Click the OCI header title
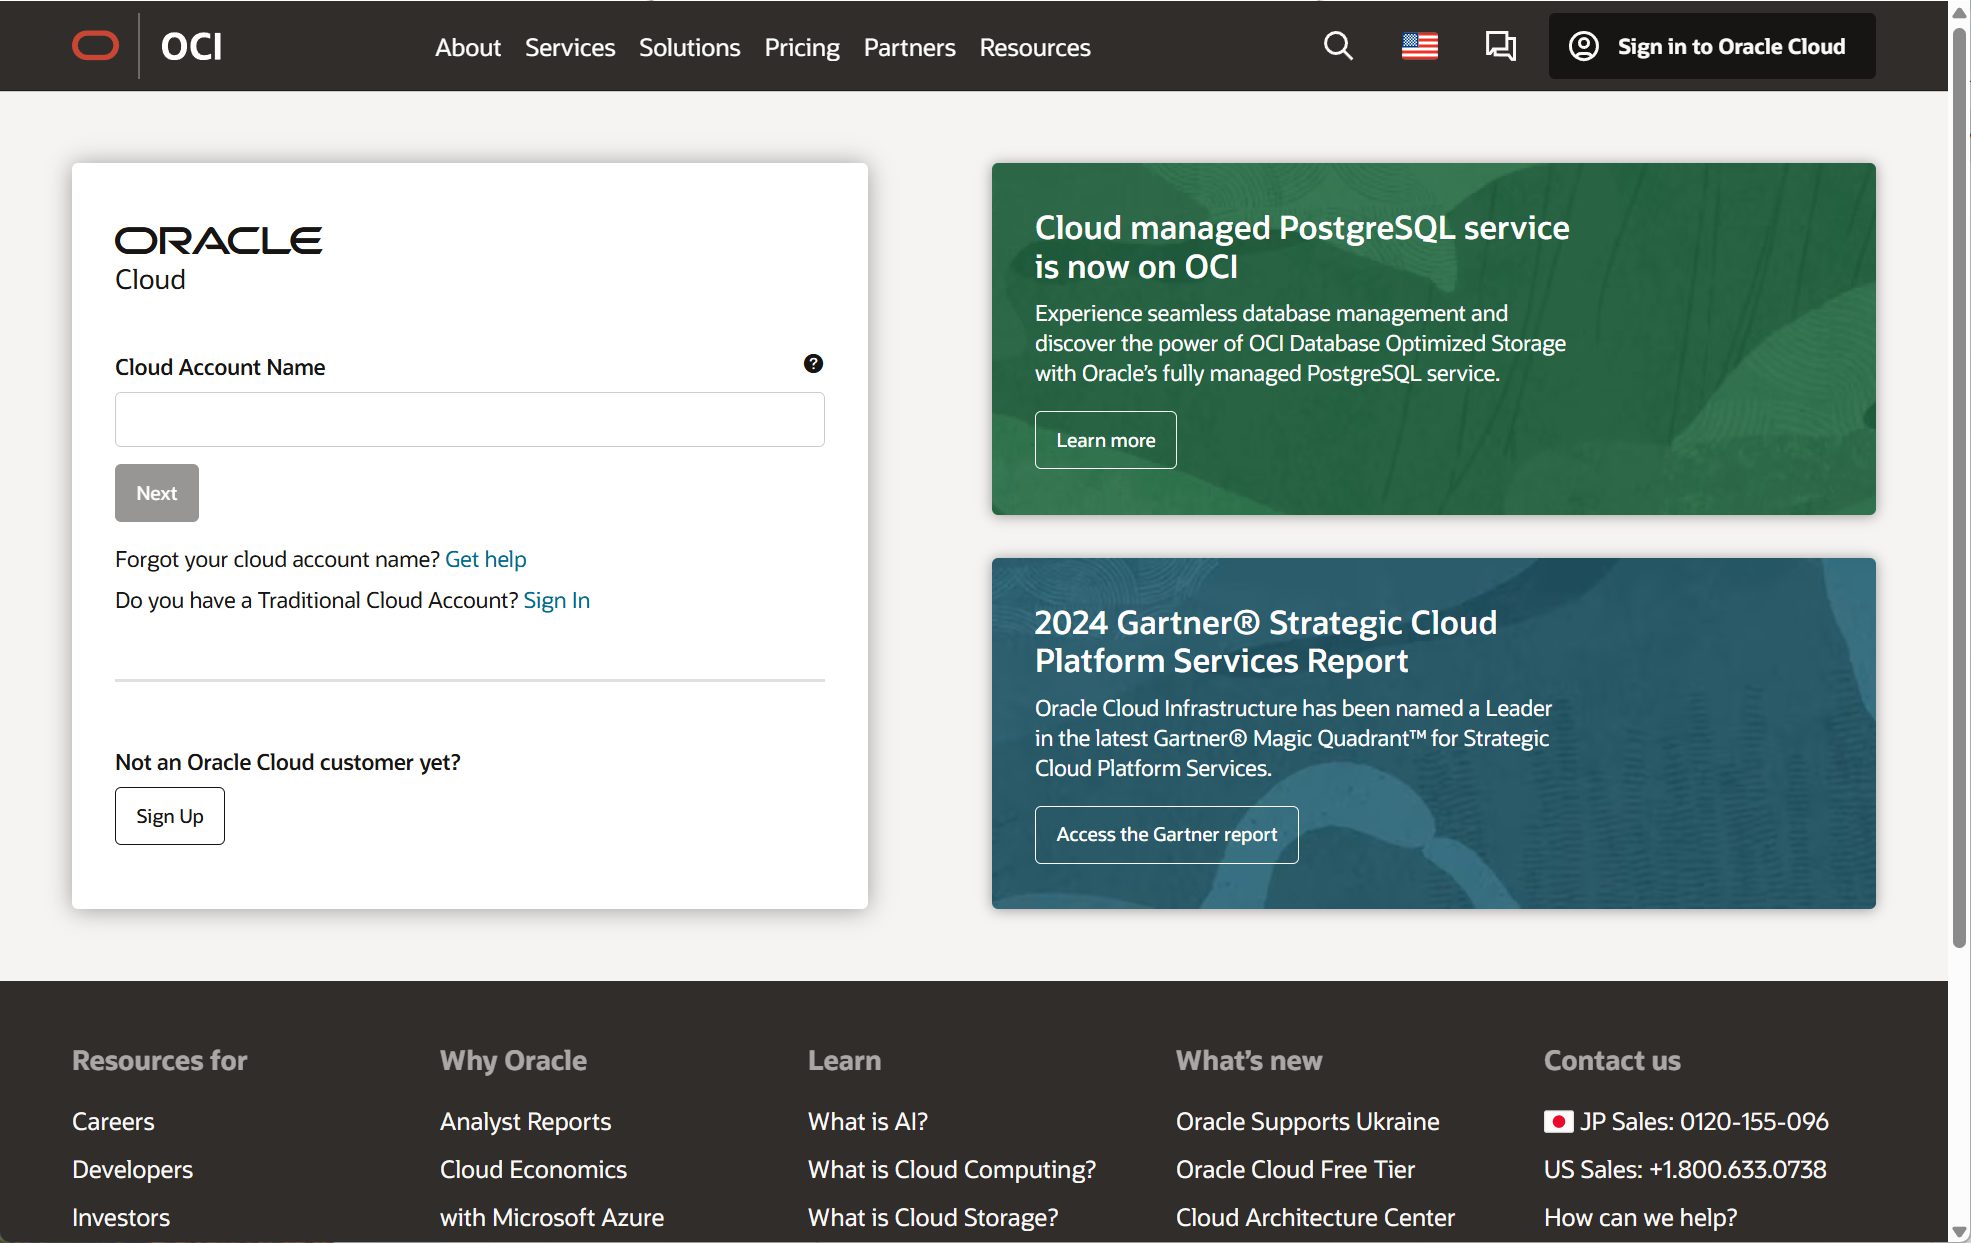Image resolution: width=1971 pixels, height=1243 pixels. click(191, 46)
